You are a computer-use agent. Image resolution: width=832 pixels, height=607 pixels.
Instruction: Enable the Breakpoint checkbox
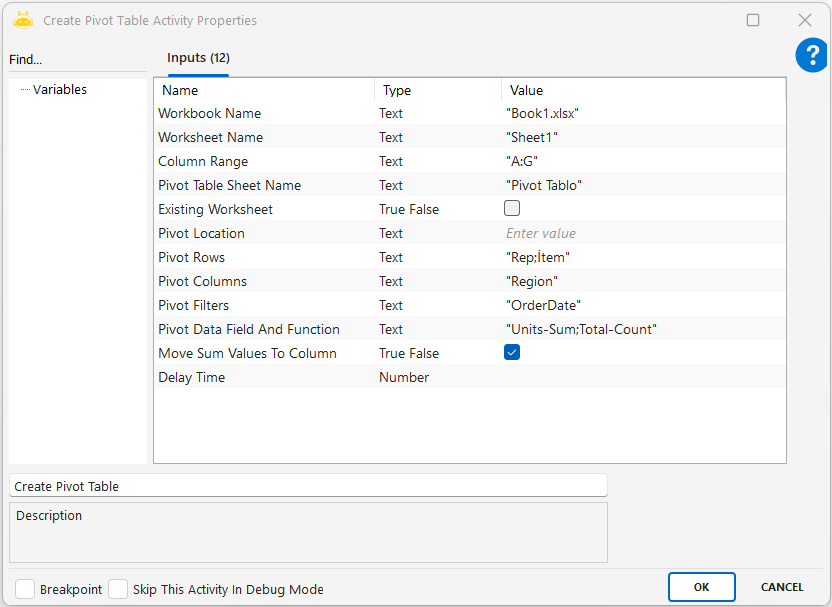pos(25,589)
